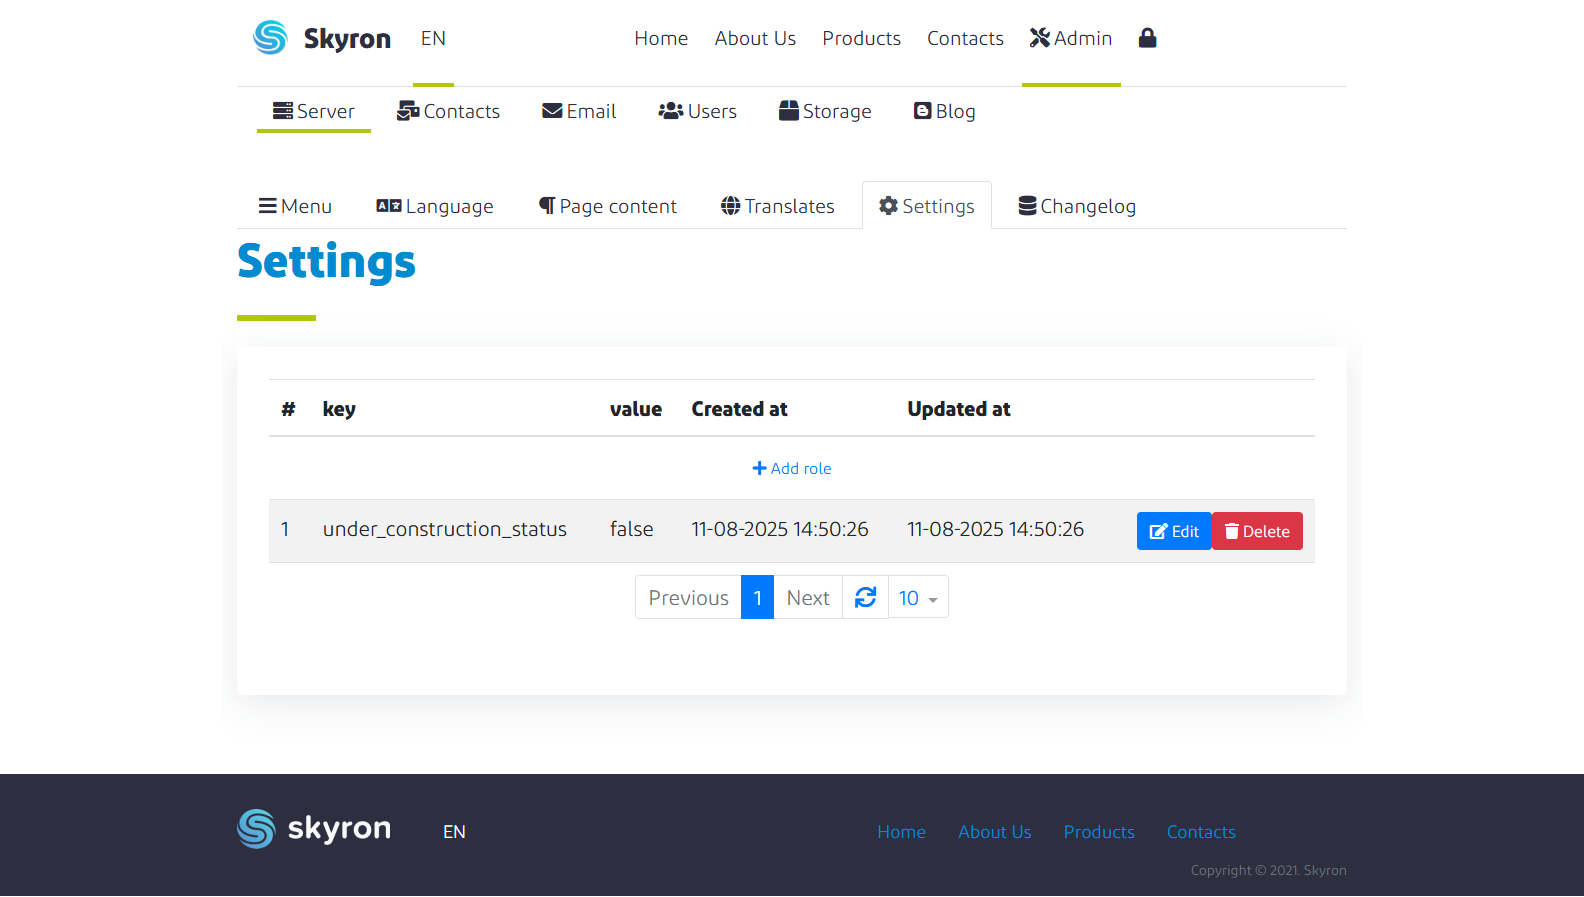
Task: Go to the Next page
Action: point(808,597)
